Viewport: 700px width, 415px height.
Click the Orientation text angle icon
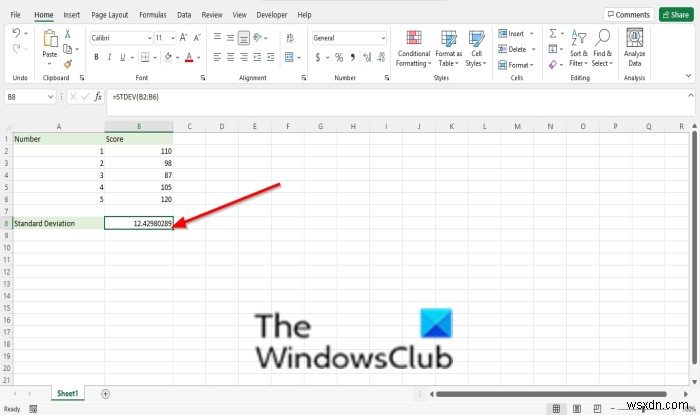pyautogui.click(x=258, y=37)
